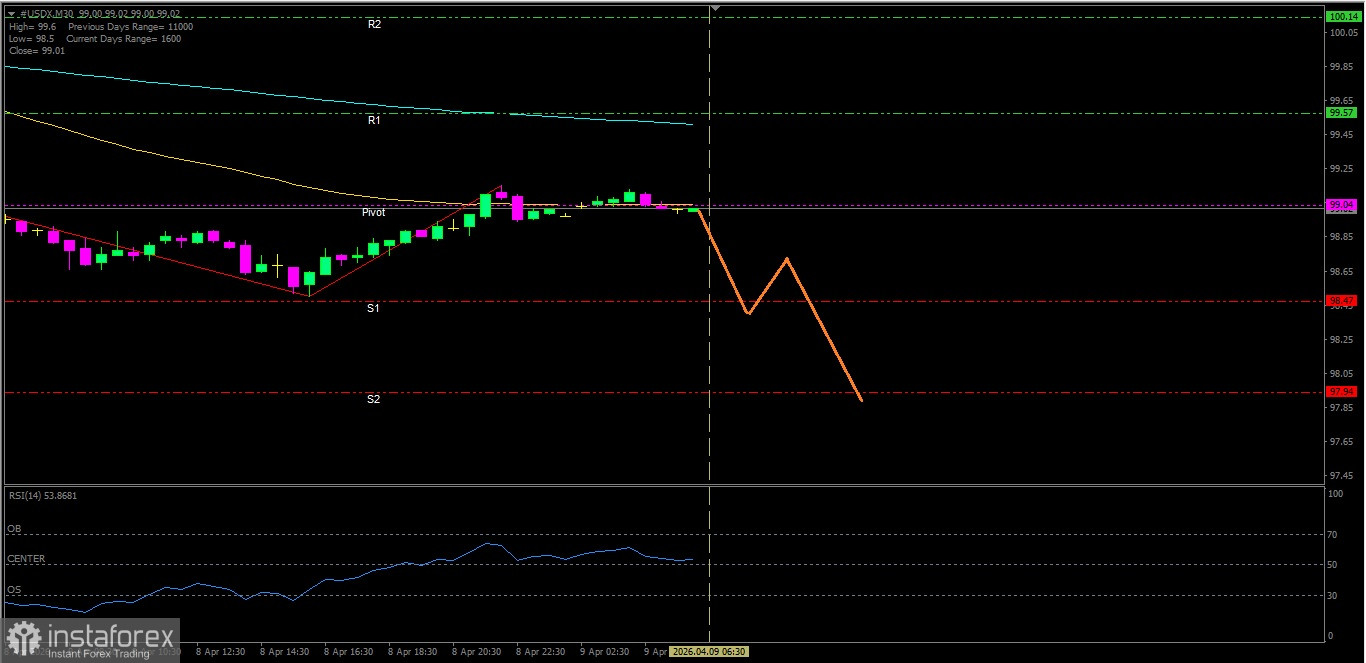Click the RSI(14) indicator label
This screenshot has height=663, width=1366.
[x=42, y=495]
